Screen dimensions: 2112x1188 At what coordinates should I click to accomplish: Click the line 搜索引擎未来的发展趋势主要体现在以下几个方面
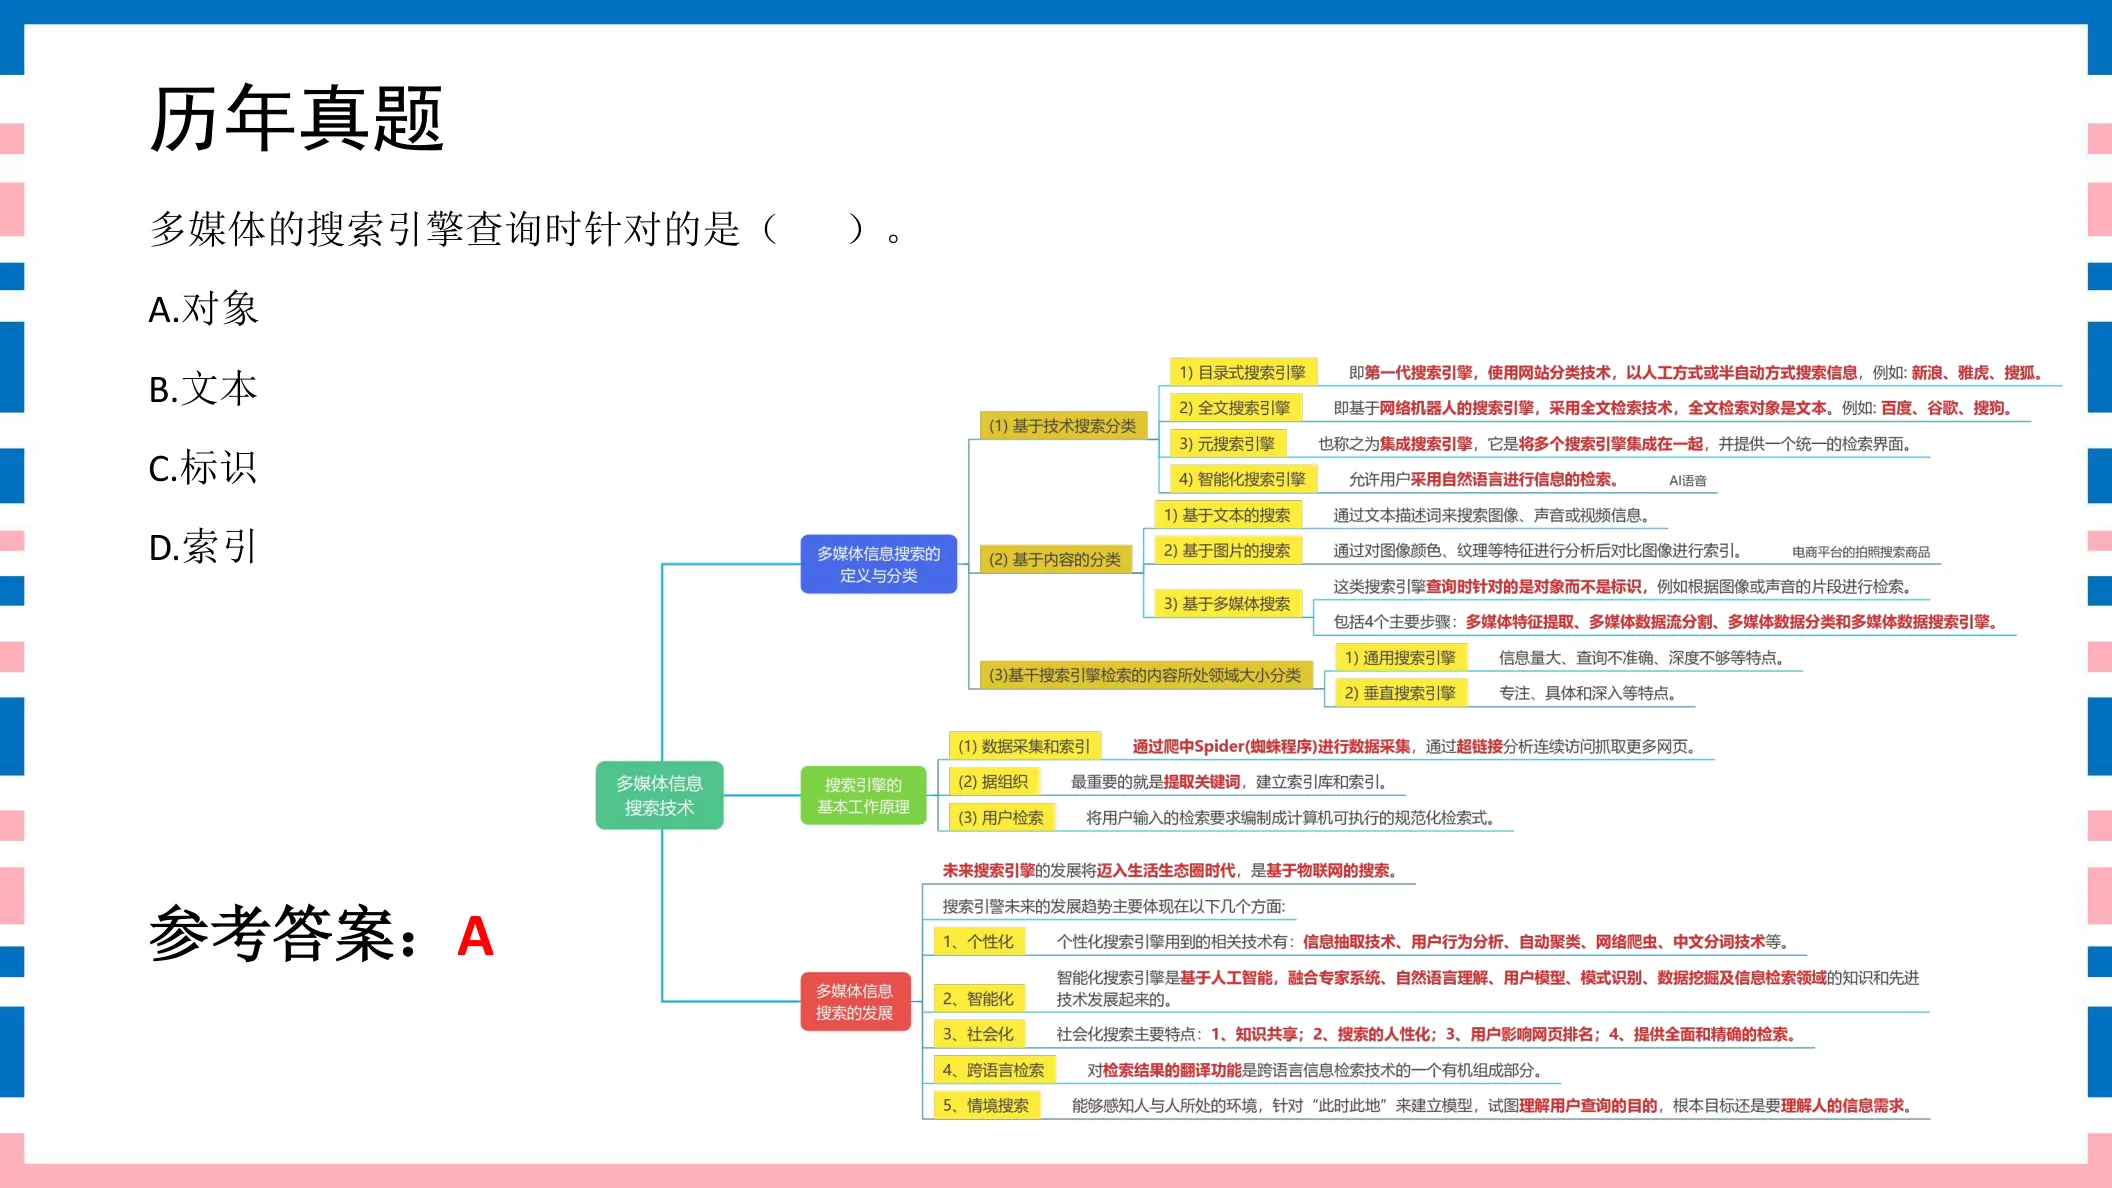pos(1114,906)
